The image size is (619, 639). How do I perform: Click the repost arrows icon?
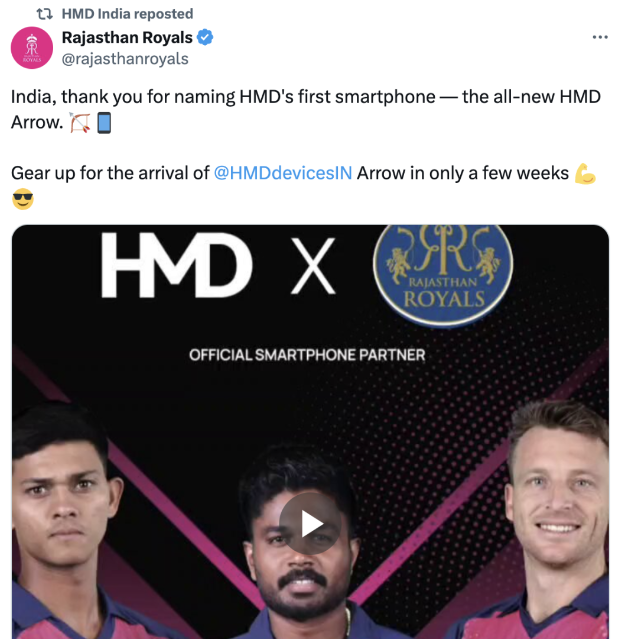pyautogui.click(x=44, y=14)
